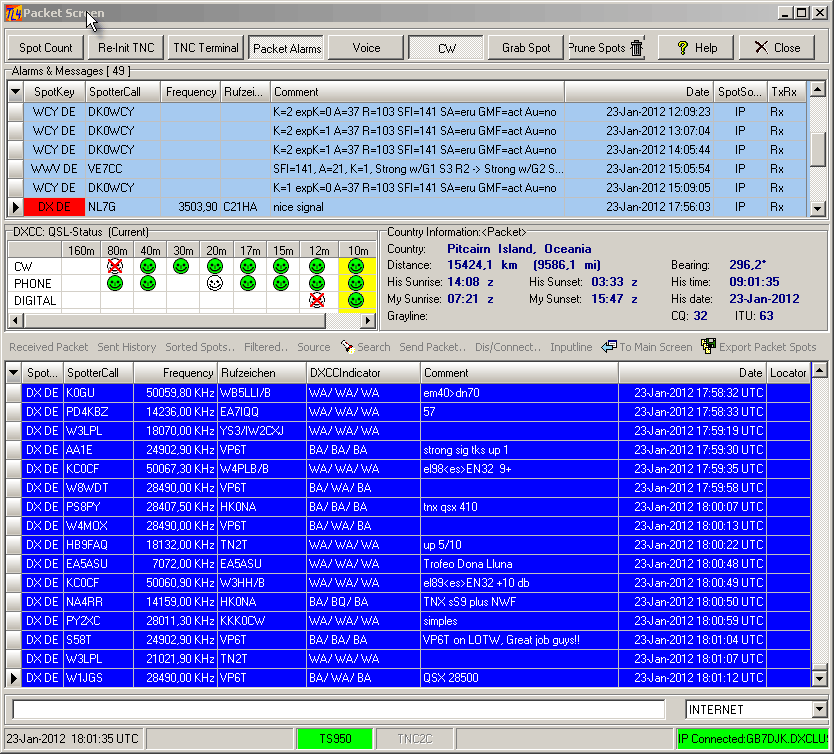Open the spots table column selector arrow
834x754 pixels.
click(14, 372)
